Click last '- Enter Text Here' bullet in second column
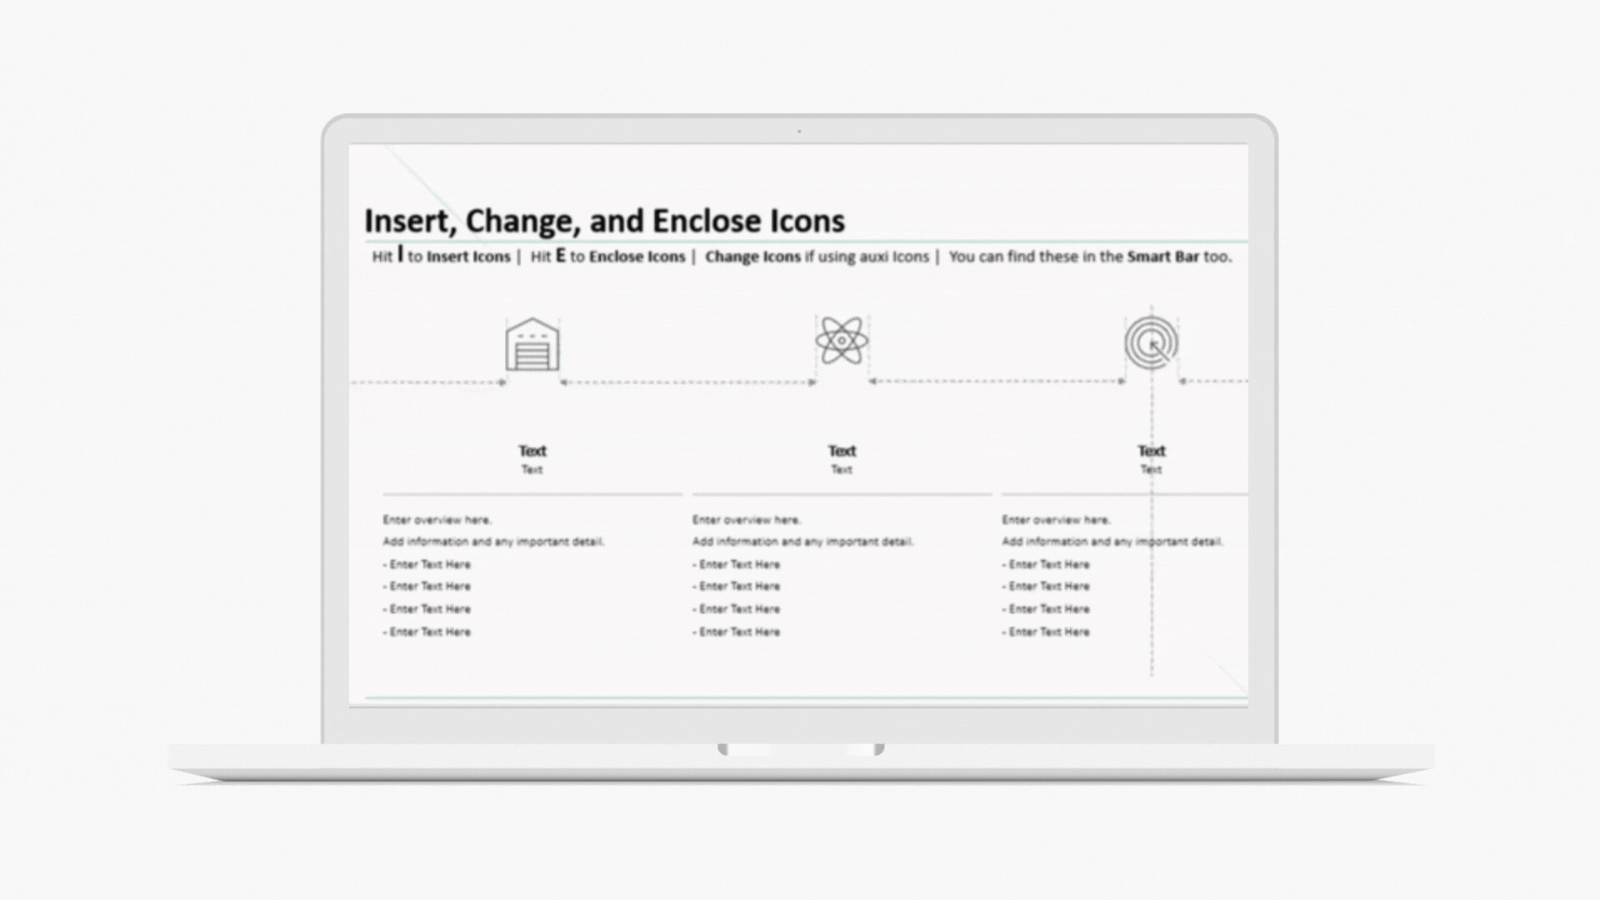 coord(737,632)
